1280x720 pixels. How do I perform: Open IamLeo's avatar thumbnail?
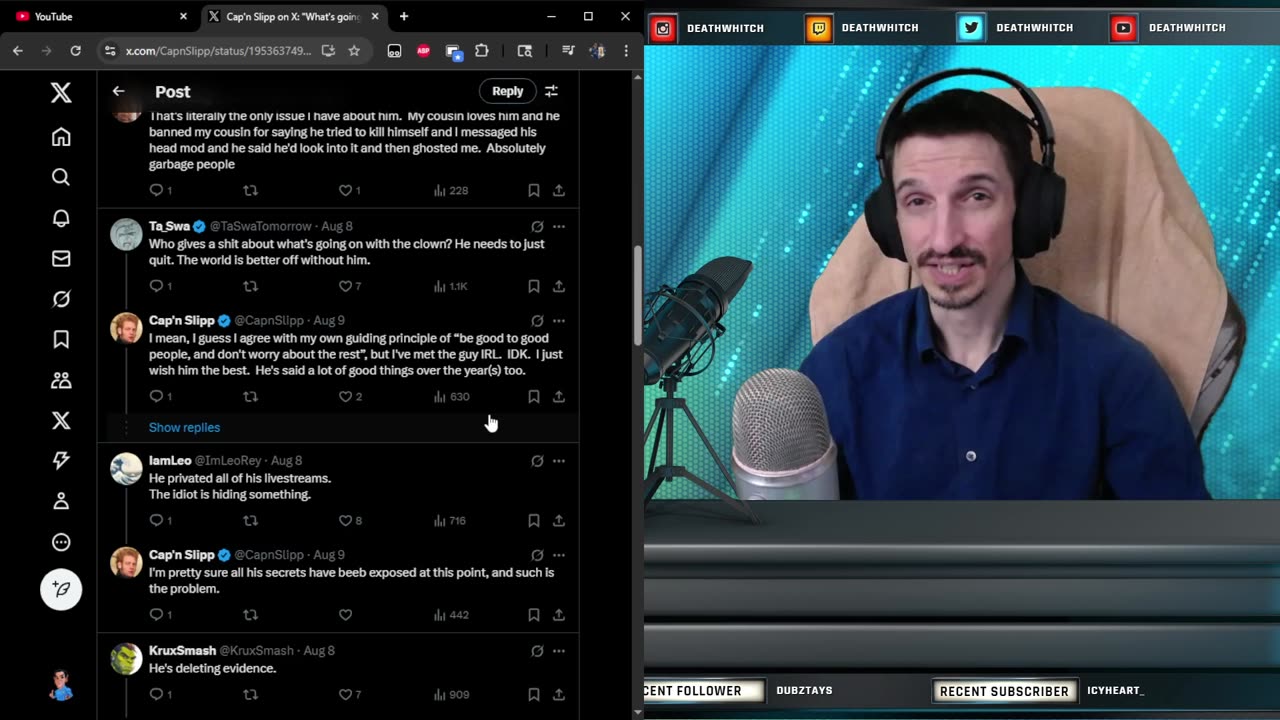pyautogui.click(x=126, y=468)
